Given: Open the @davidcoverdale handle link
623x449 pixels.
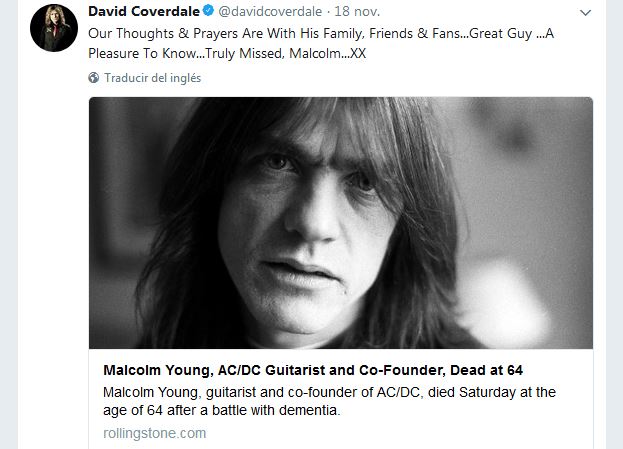Looking at the screenshot, I should coord(270,11).
